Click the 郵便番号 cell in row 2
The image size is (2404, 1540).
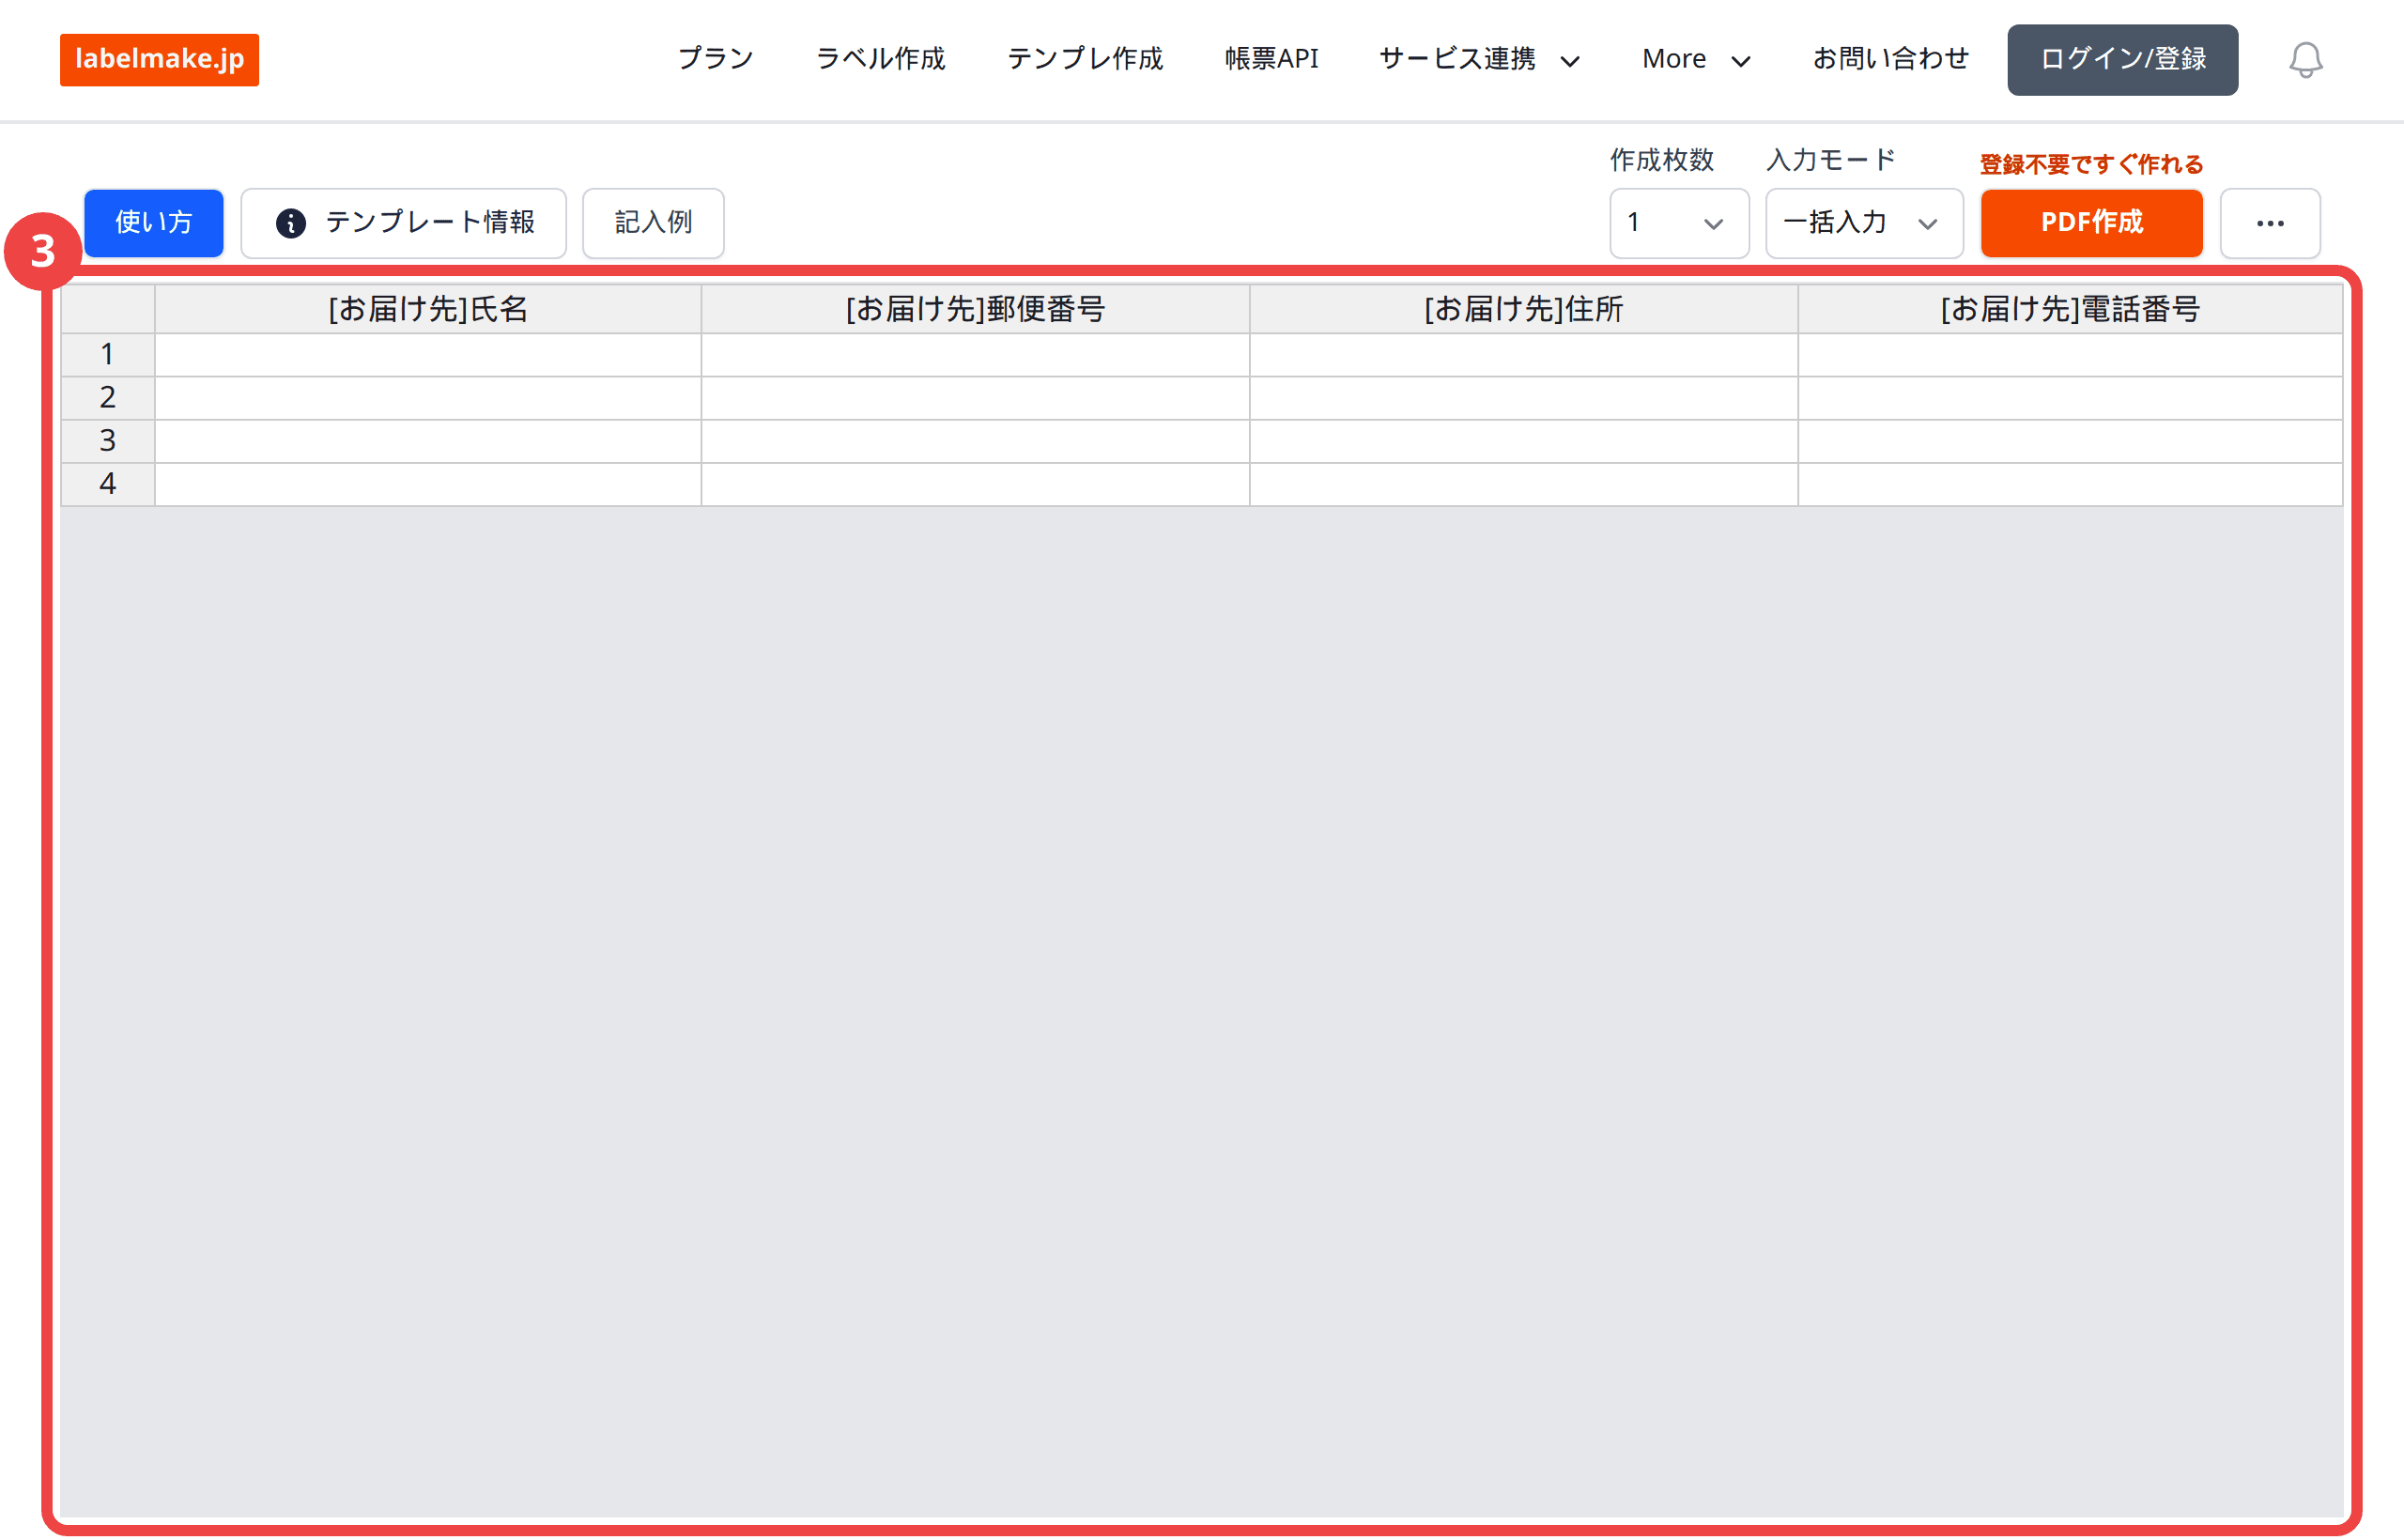(975, 398)
